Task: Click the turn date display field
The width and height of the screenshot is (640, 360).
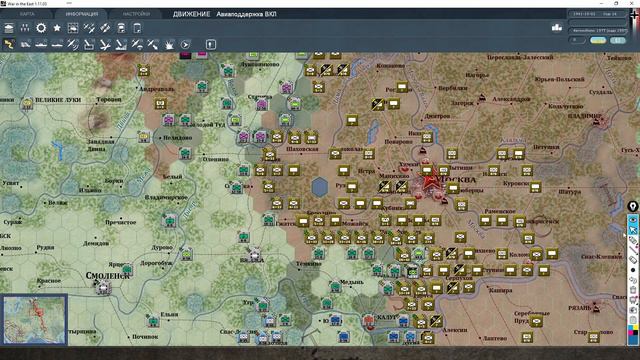Action: tap(597, 14)
